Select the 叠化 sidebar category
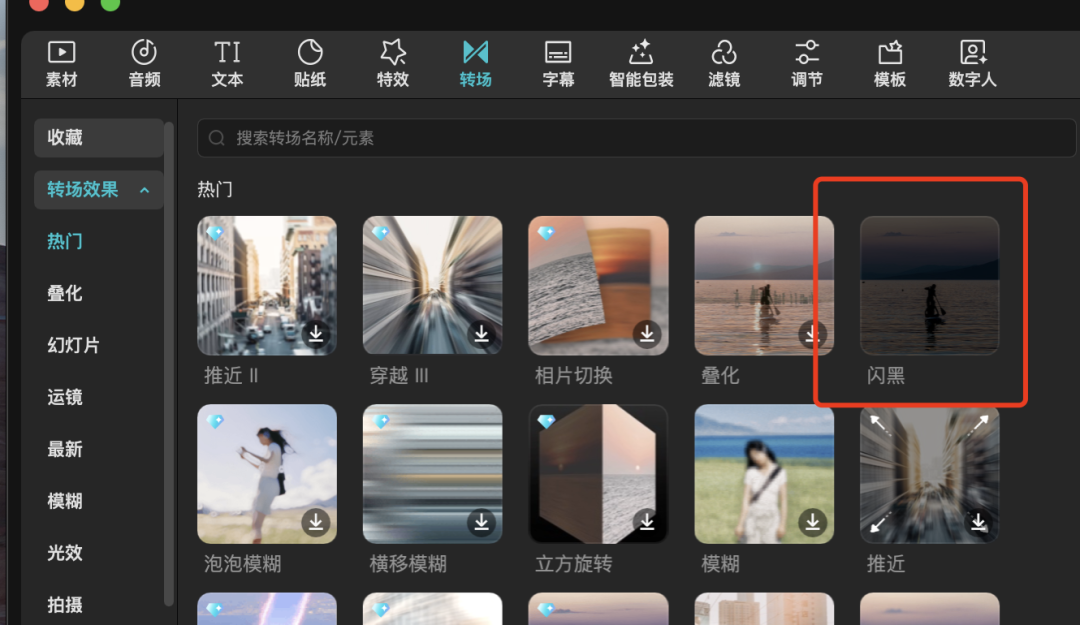 [x=65, y=294]
